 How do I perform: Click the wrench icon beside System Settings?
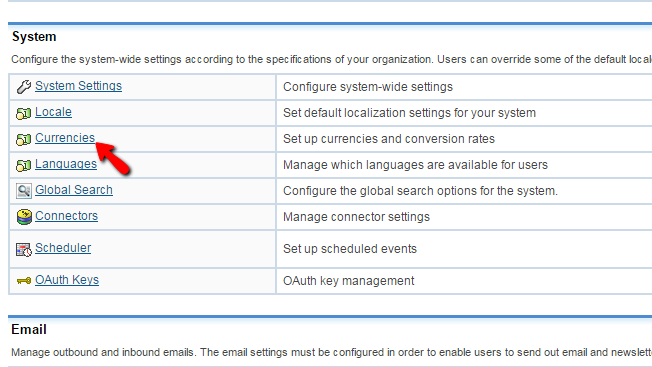[x=24, y=87]
